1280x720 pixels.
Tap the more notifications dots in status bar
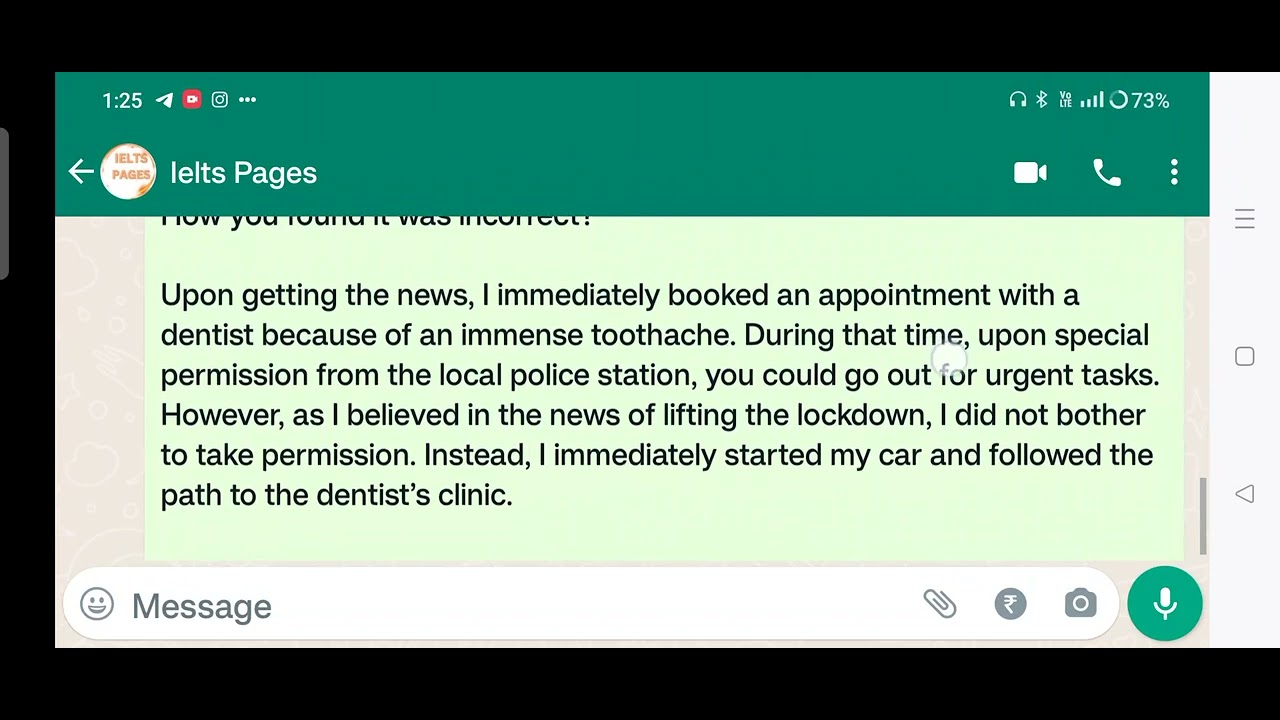248,99
